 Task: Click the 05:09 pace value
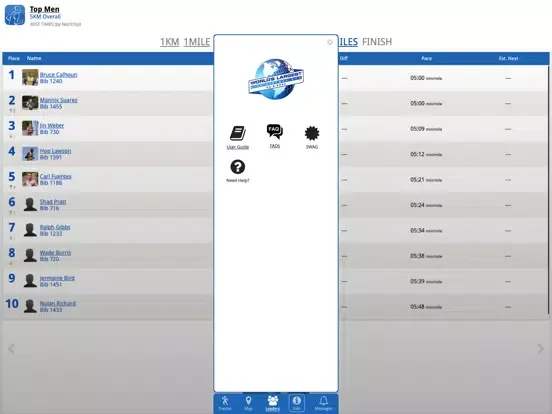tap(417, 129)
